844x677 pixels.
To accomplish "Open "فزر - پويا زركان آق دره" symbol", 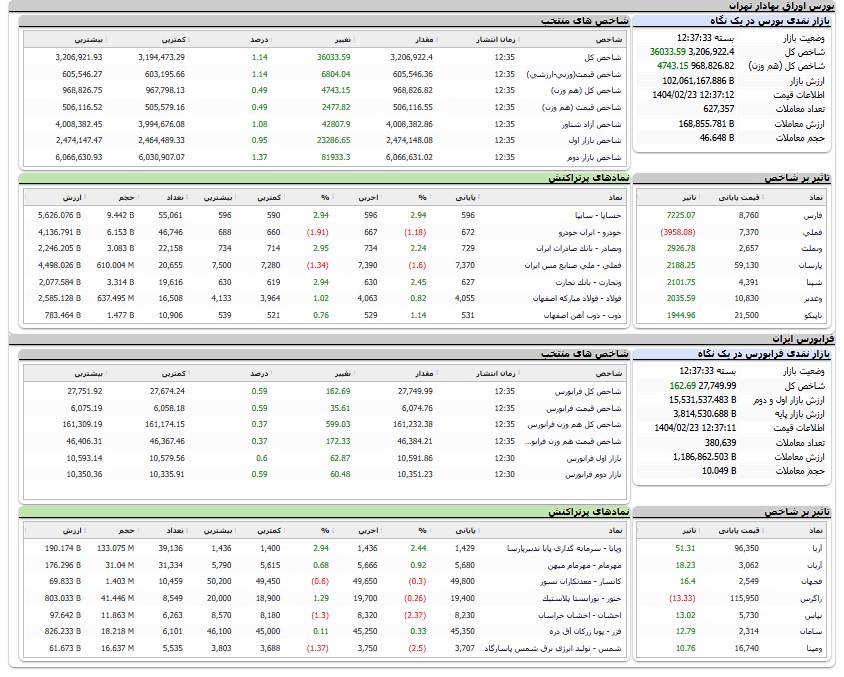I will coord(585,631).
